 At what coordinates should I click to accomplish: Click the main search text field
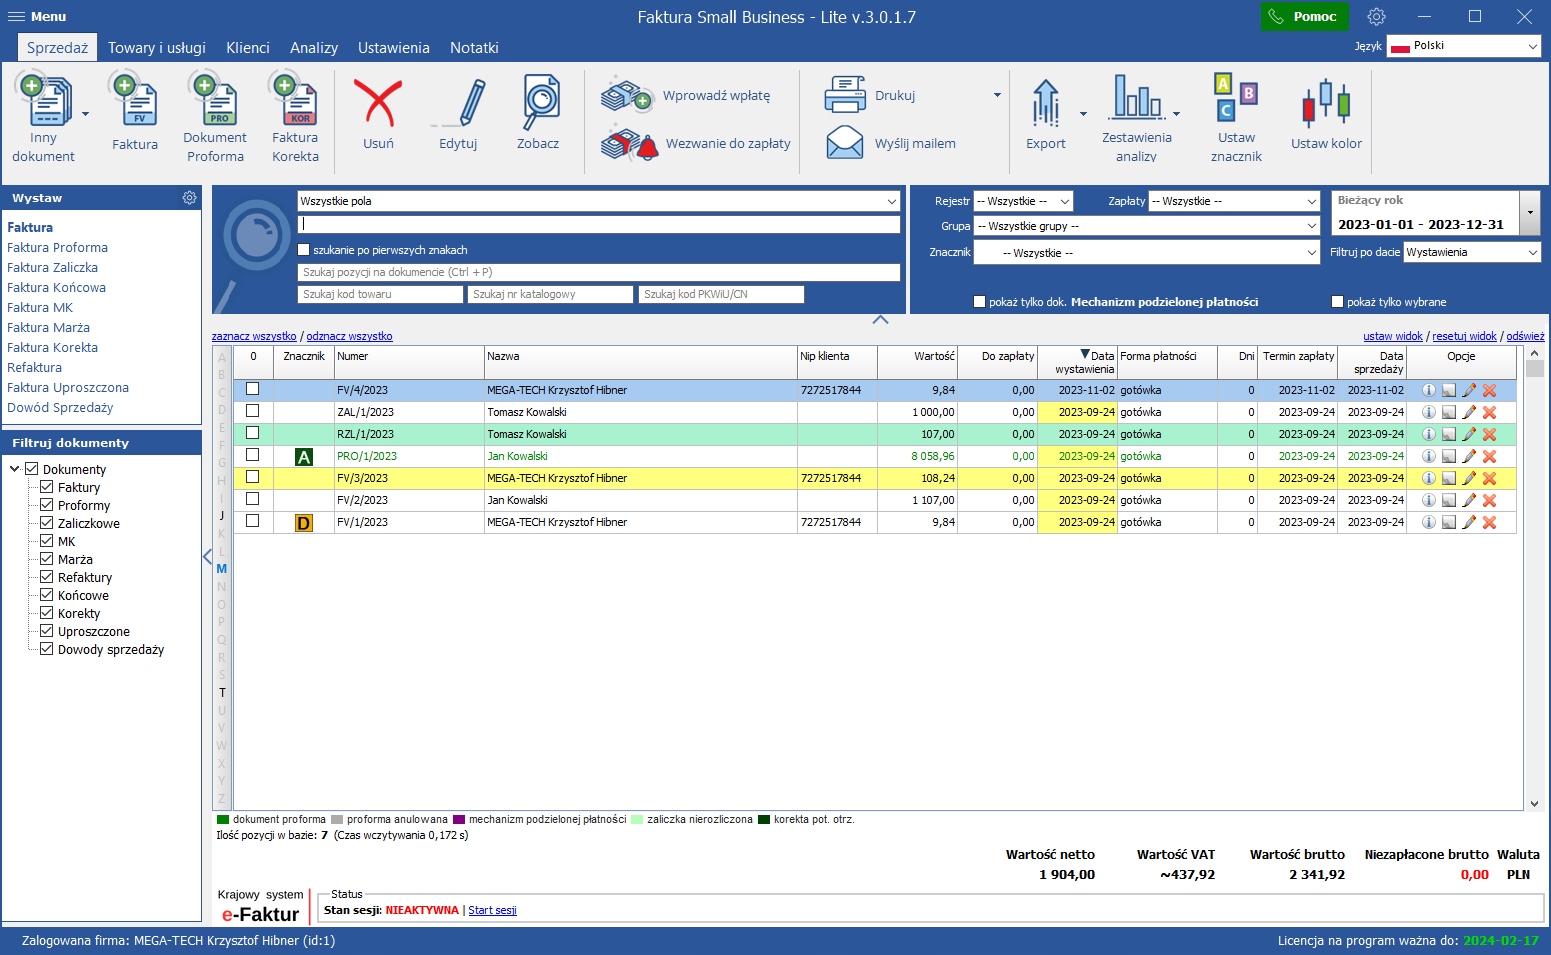[x=598, y=225]
